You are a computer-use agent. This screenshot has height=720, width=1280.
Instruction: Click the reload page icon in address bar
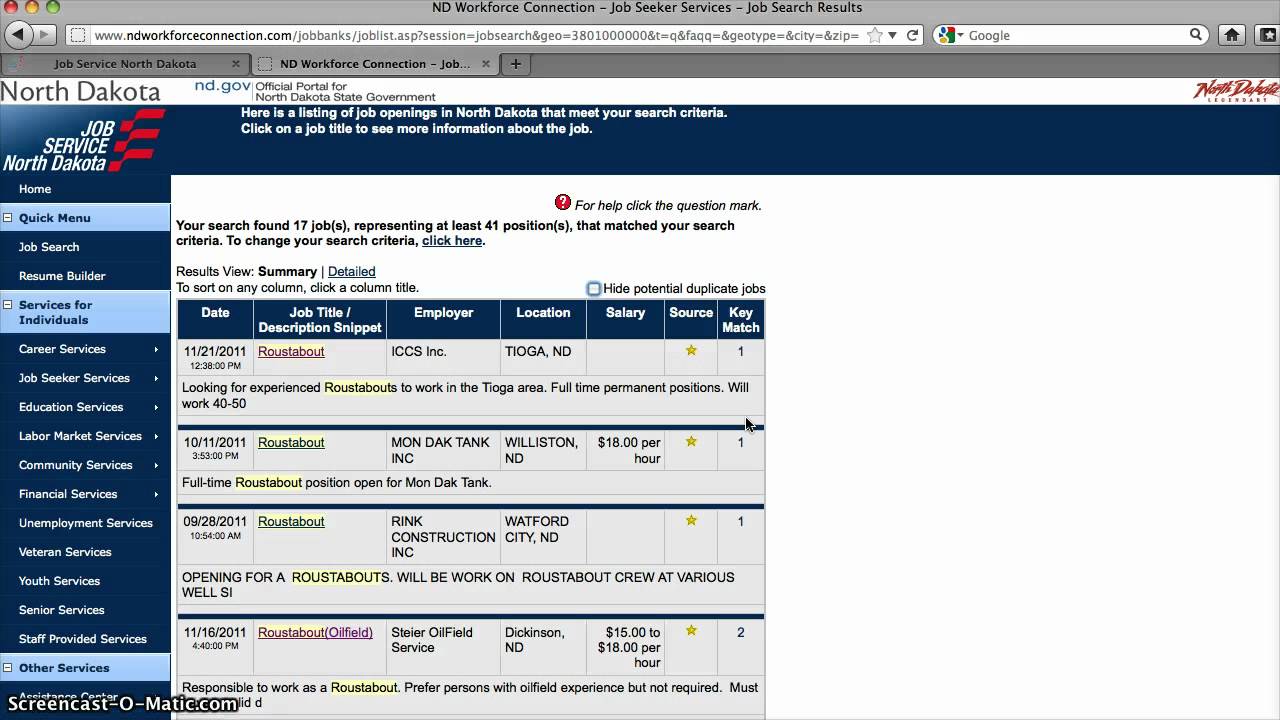pyautogui.click(x=913, y=35)
